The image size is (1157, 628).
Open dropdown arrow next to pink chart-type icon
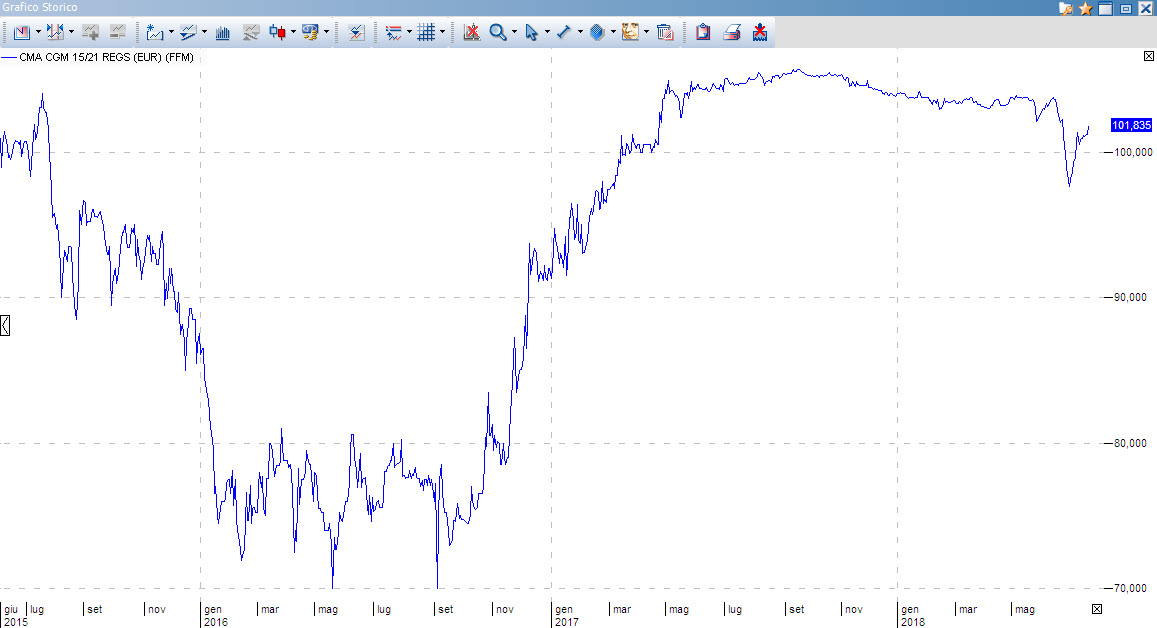[38, 32]
